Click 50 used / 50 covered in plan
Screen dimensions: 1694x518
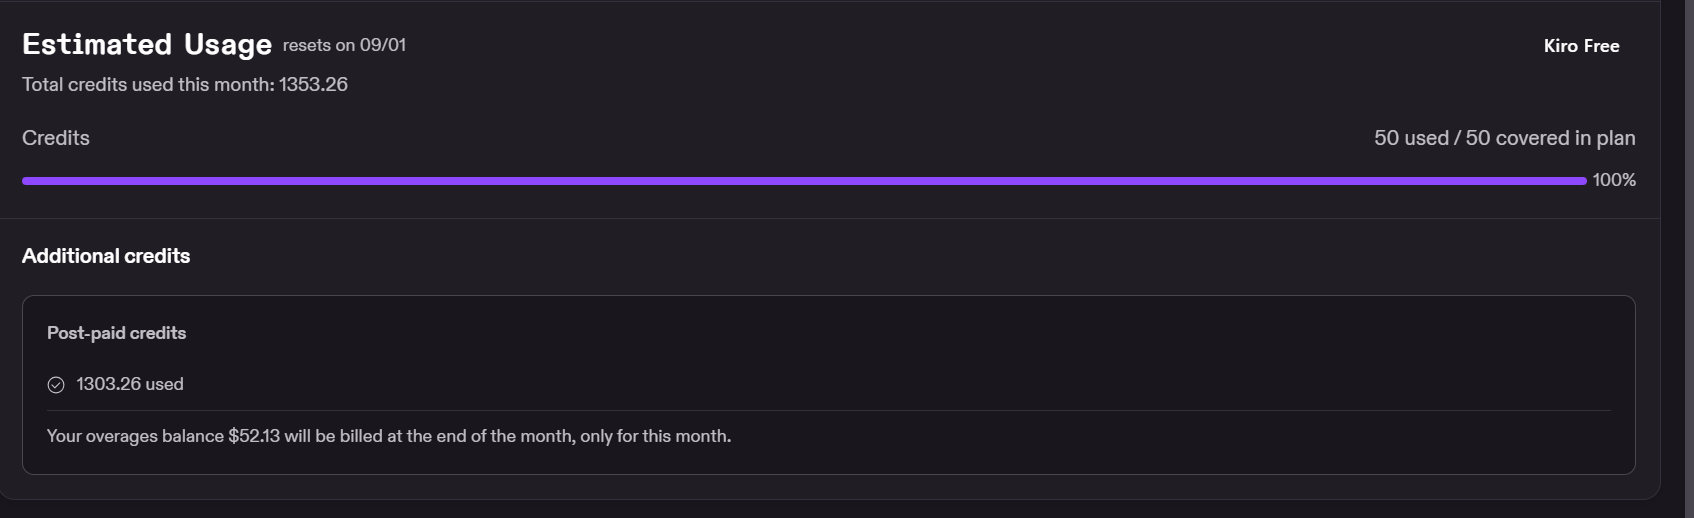click(1505, 138)
